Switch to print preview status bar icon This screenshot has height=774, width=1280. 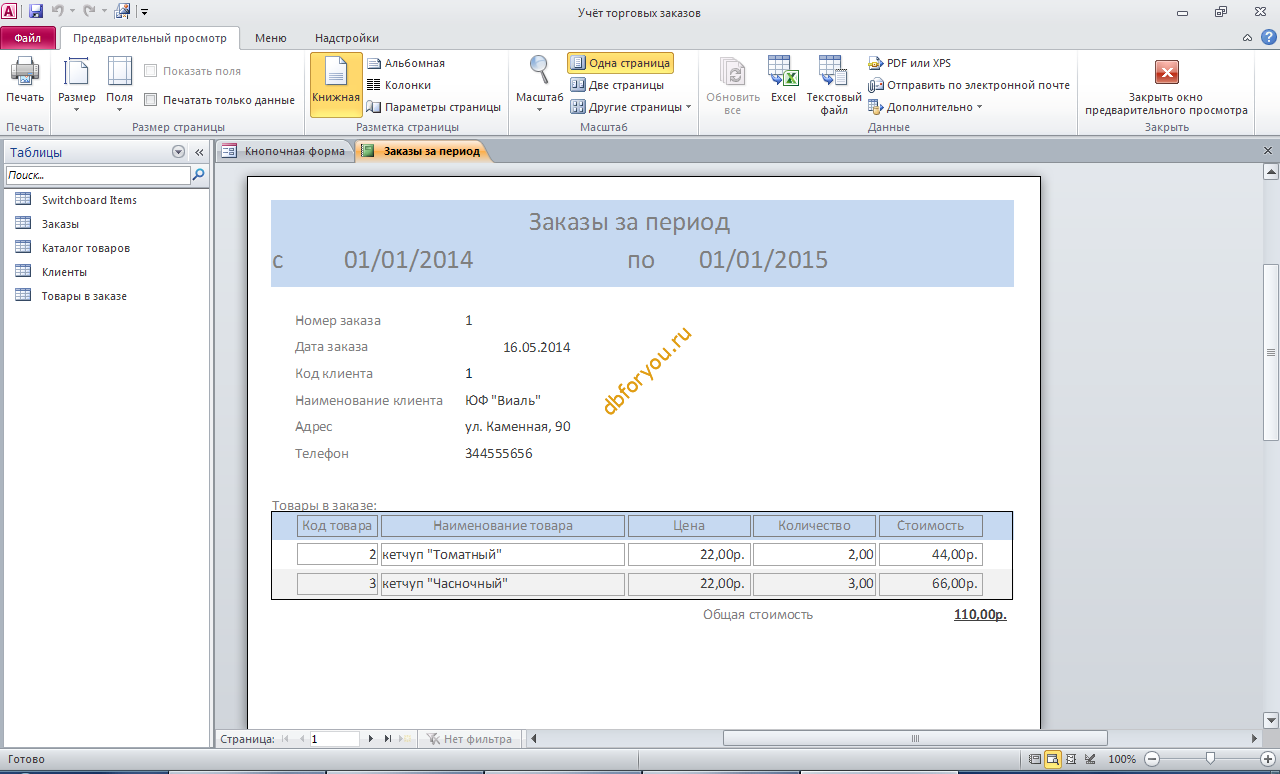point(1053,759)
